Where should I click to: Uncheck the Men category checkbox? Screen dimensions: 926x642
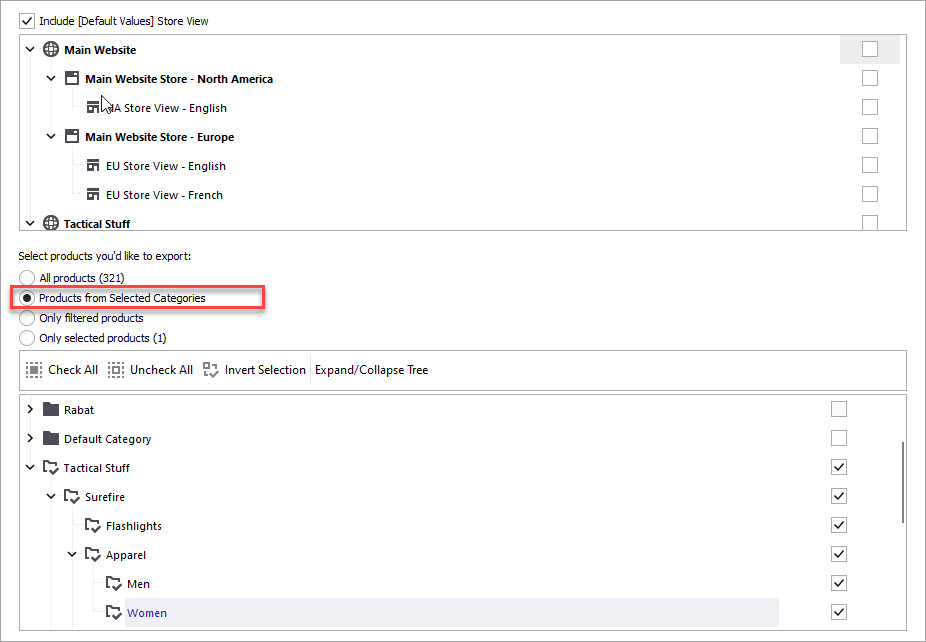tap(839, 582)
